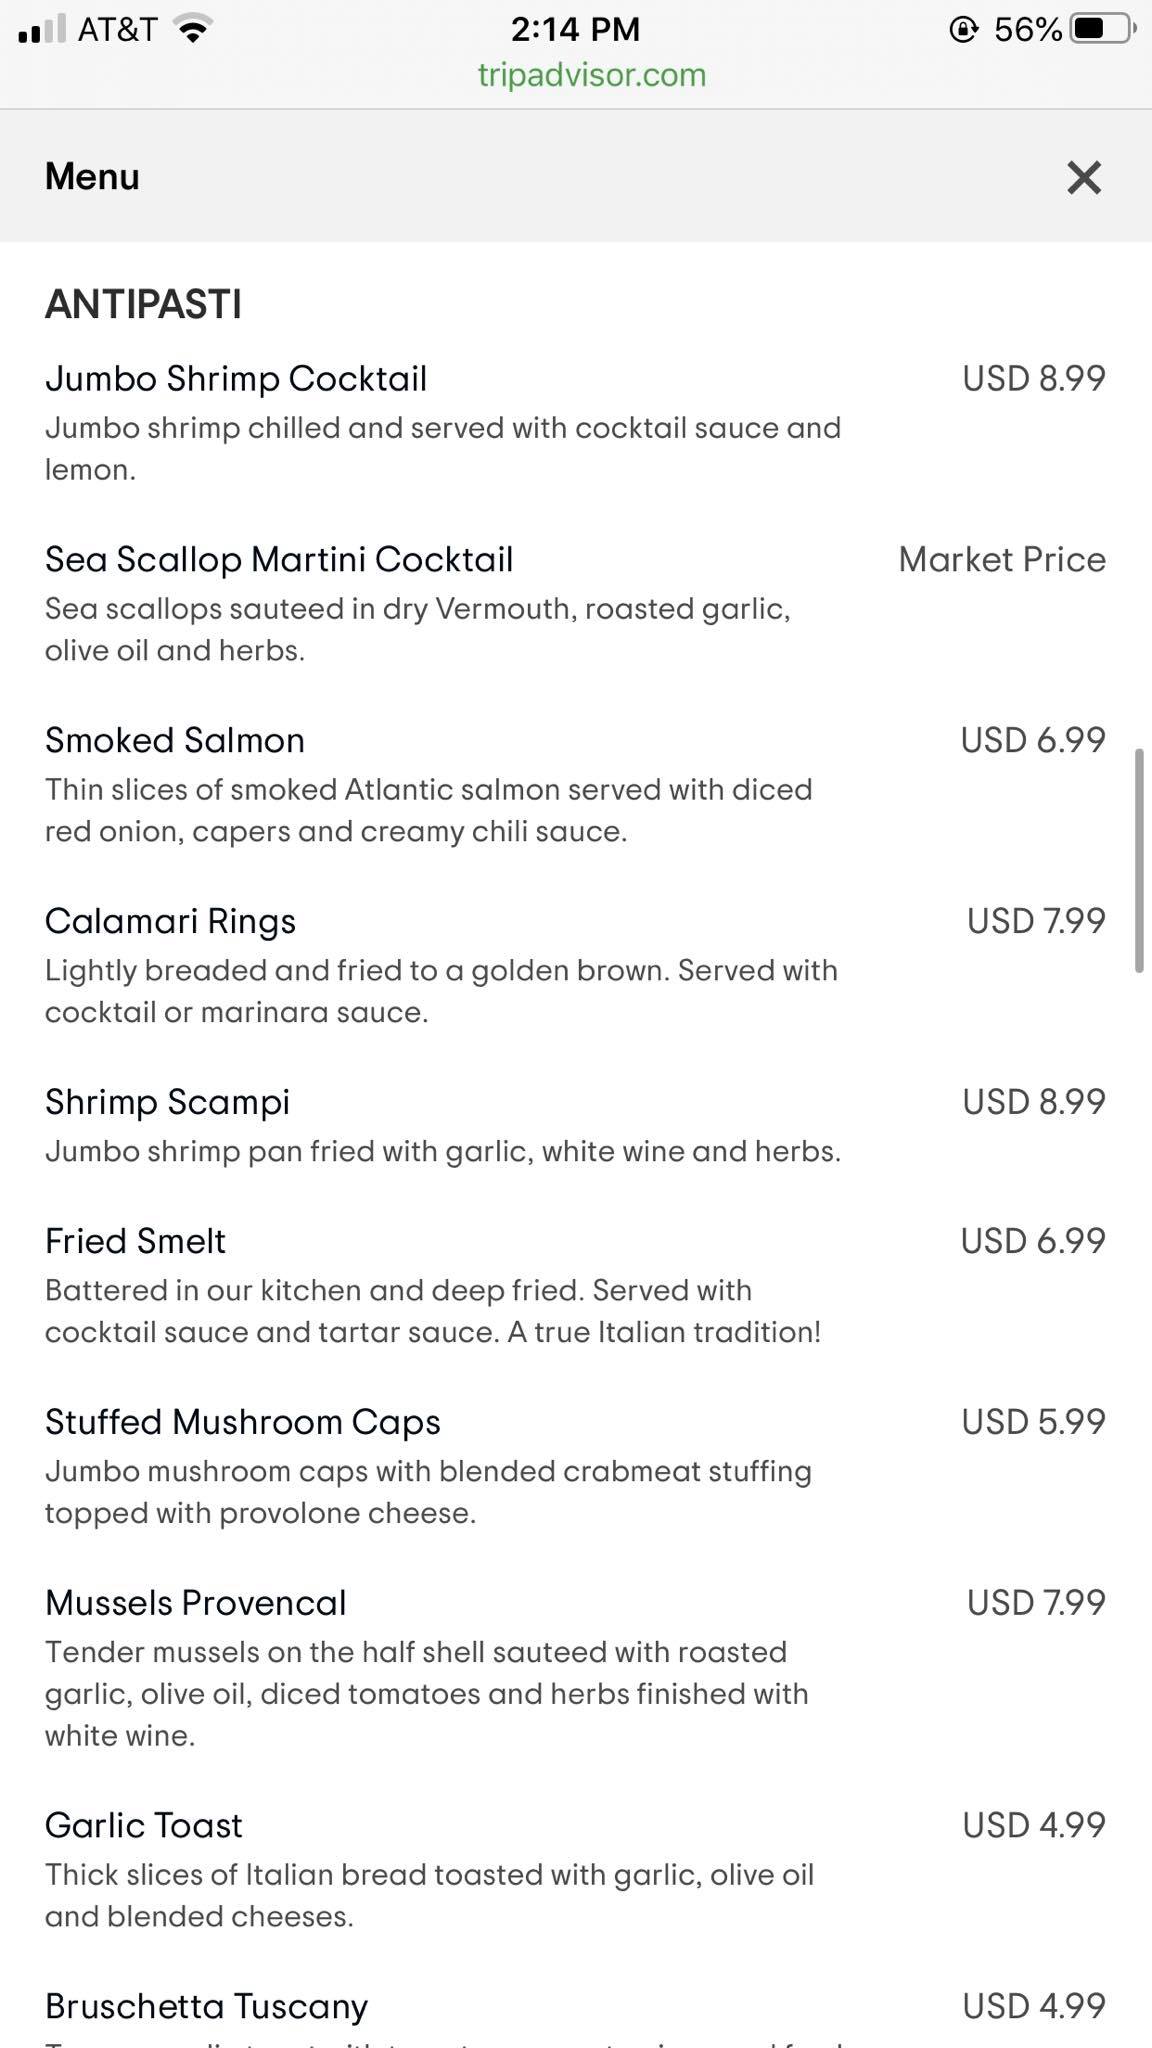
Task: Select the Sea Scallop Martini Cocktail item
Action: [x=279, y=560]
